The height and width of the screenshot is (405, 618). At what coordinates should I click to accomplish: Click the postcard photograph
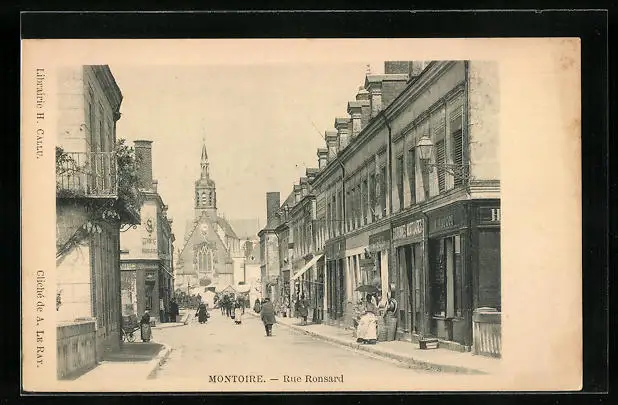click(278, 215)
